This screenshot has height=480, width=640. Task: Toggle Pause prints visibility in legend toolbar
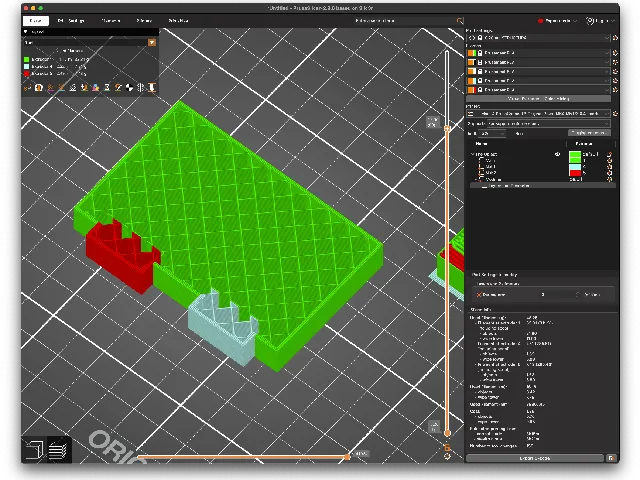(x=107, y=87)
